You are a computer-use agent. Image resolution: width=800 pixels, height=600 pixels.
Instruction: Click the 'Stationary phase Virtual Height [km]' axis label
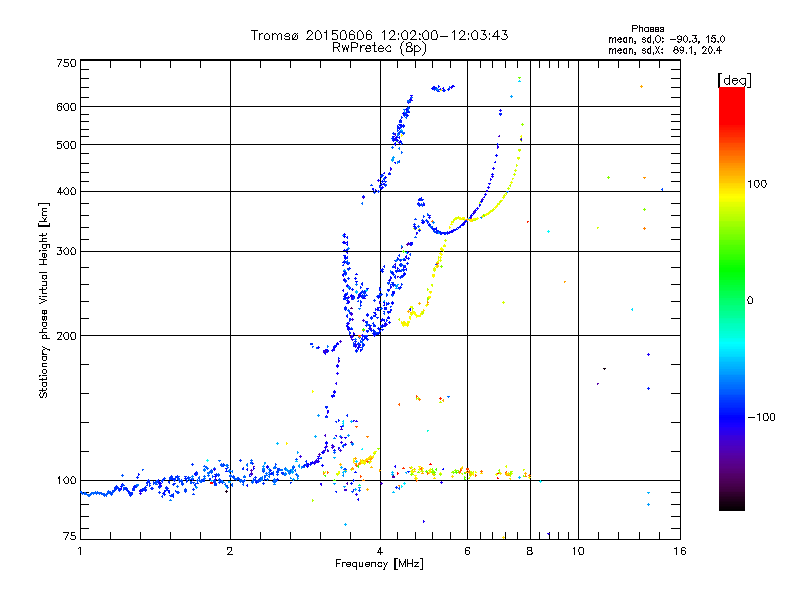click(43, 300)
